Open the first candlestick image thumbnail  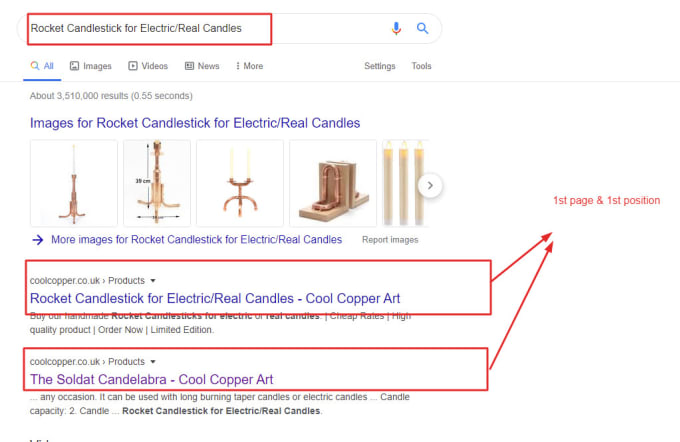[x=73, y=182]
